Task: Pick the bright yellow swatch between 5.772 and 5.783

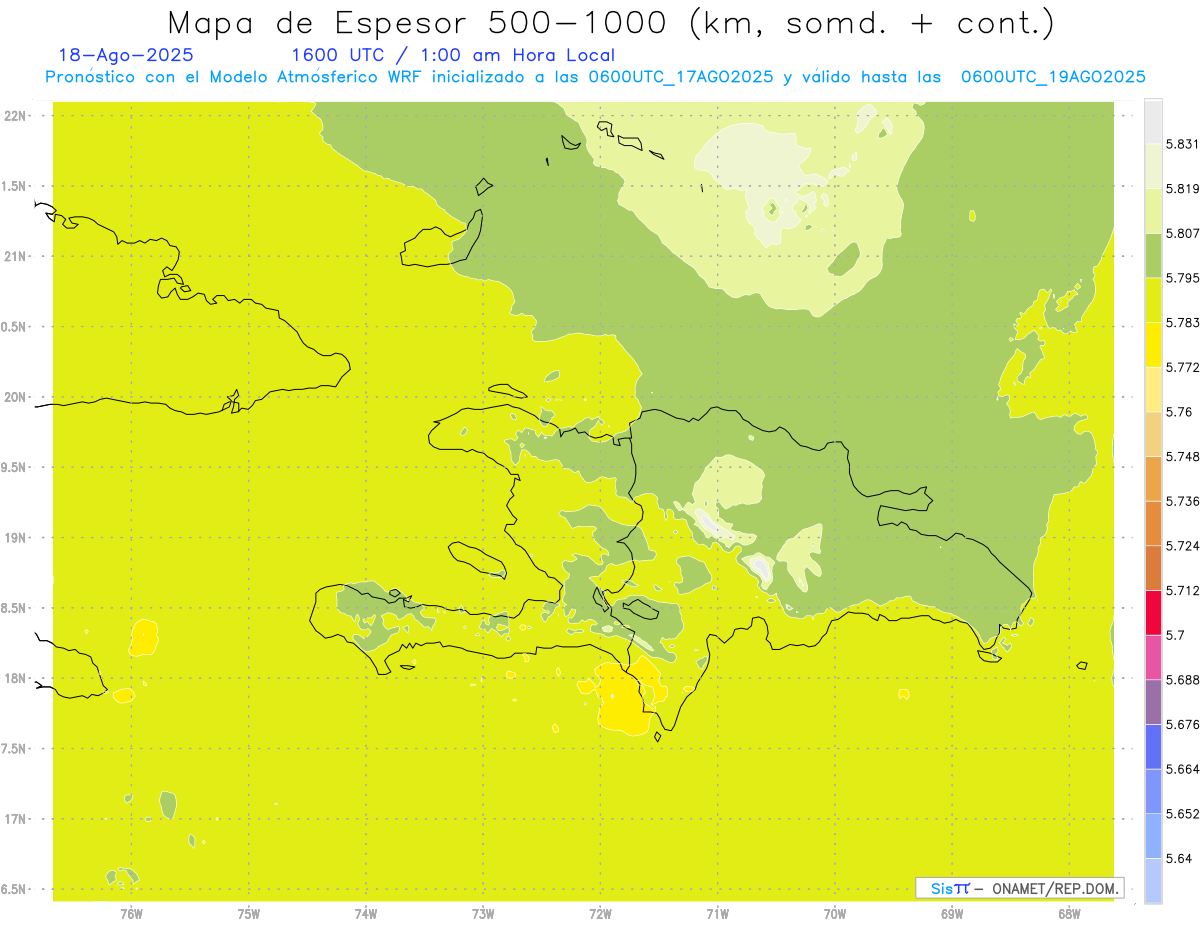Action: [x=1153, y=345]
